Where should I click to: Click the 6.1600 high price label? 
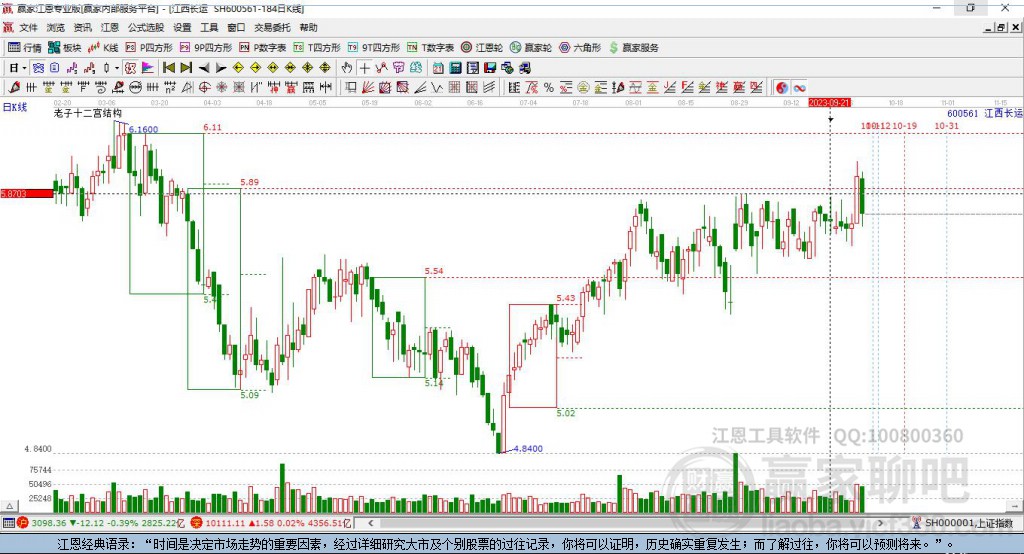coord(143,129)
